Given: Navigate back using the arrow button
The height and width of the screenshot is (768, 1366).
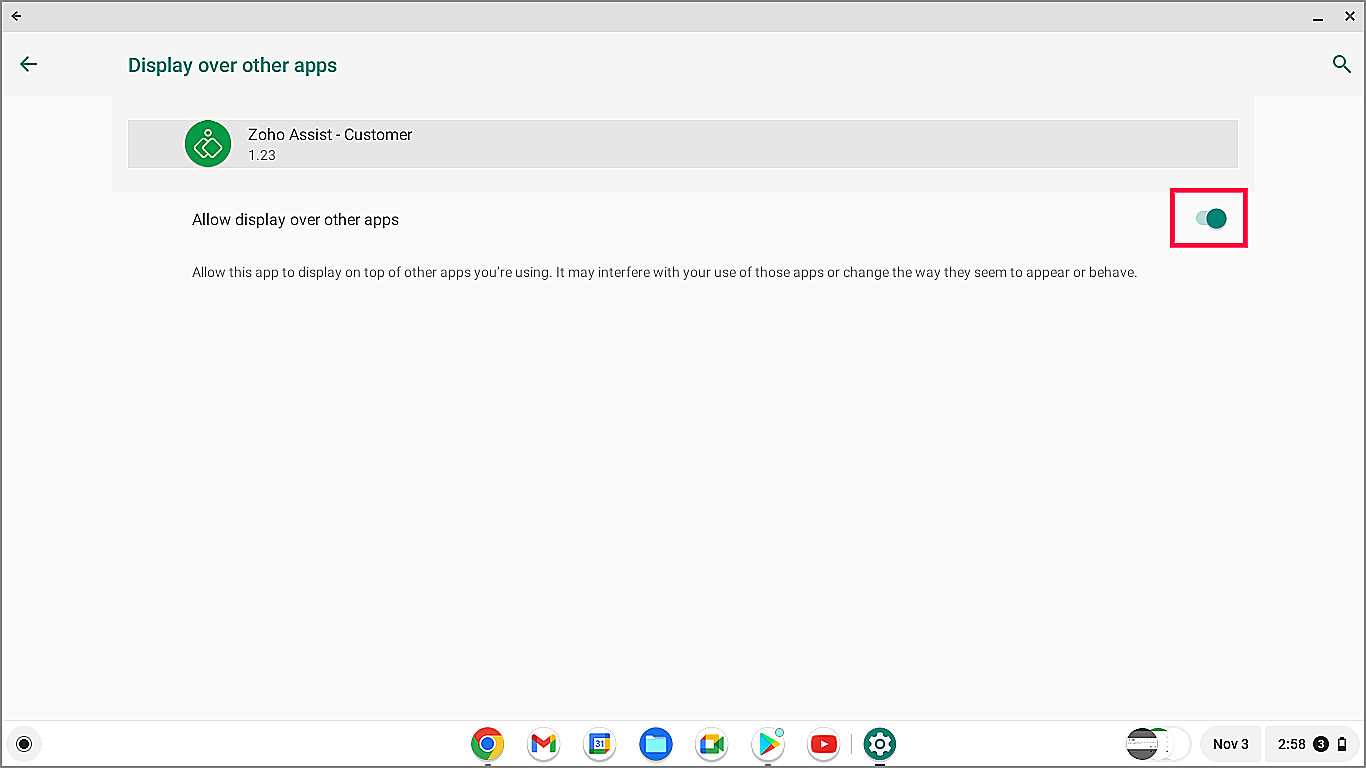Looking at the screenshot, I should point(28,64).
